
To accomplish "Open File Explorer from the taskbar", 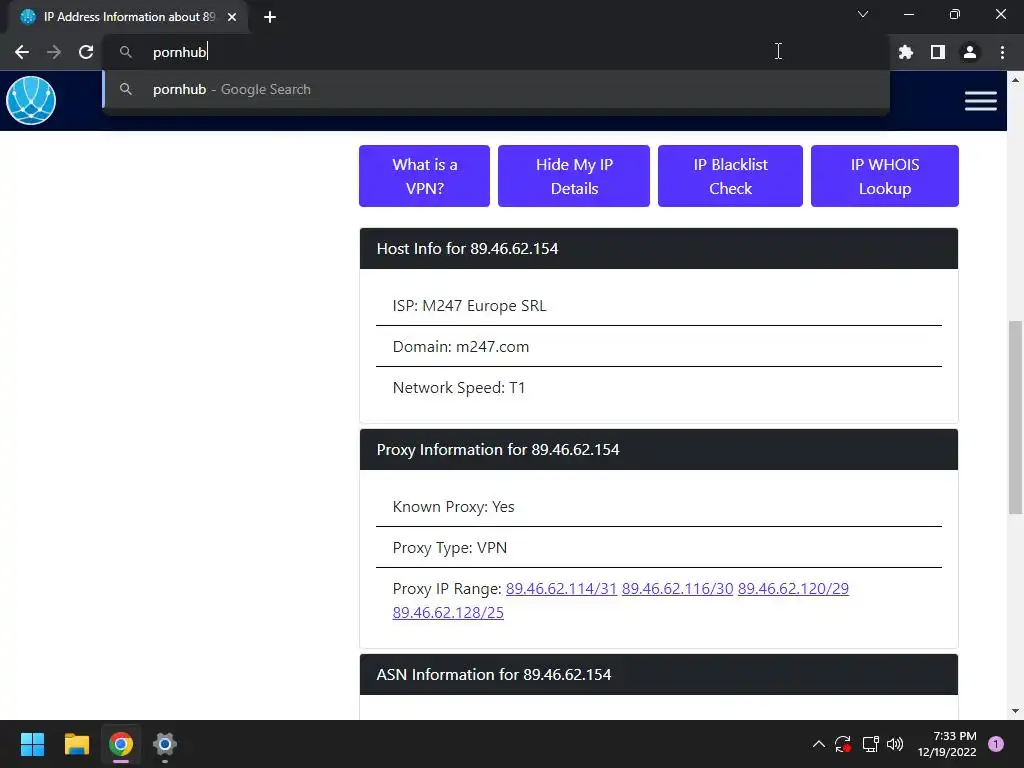I will (x=76, y=744).
